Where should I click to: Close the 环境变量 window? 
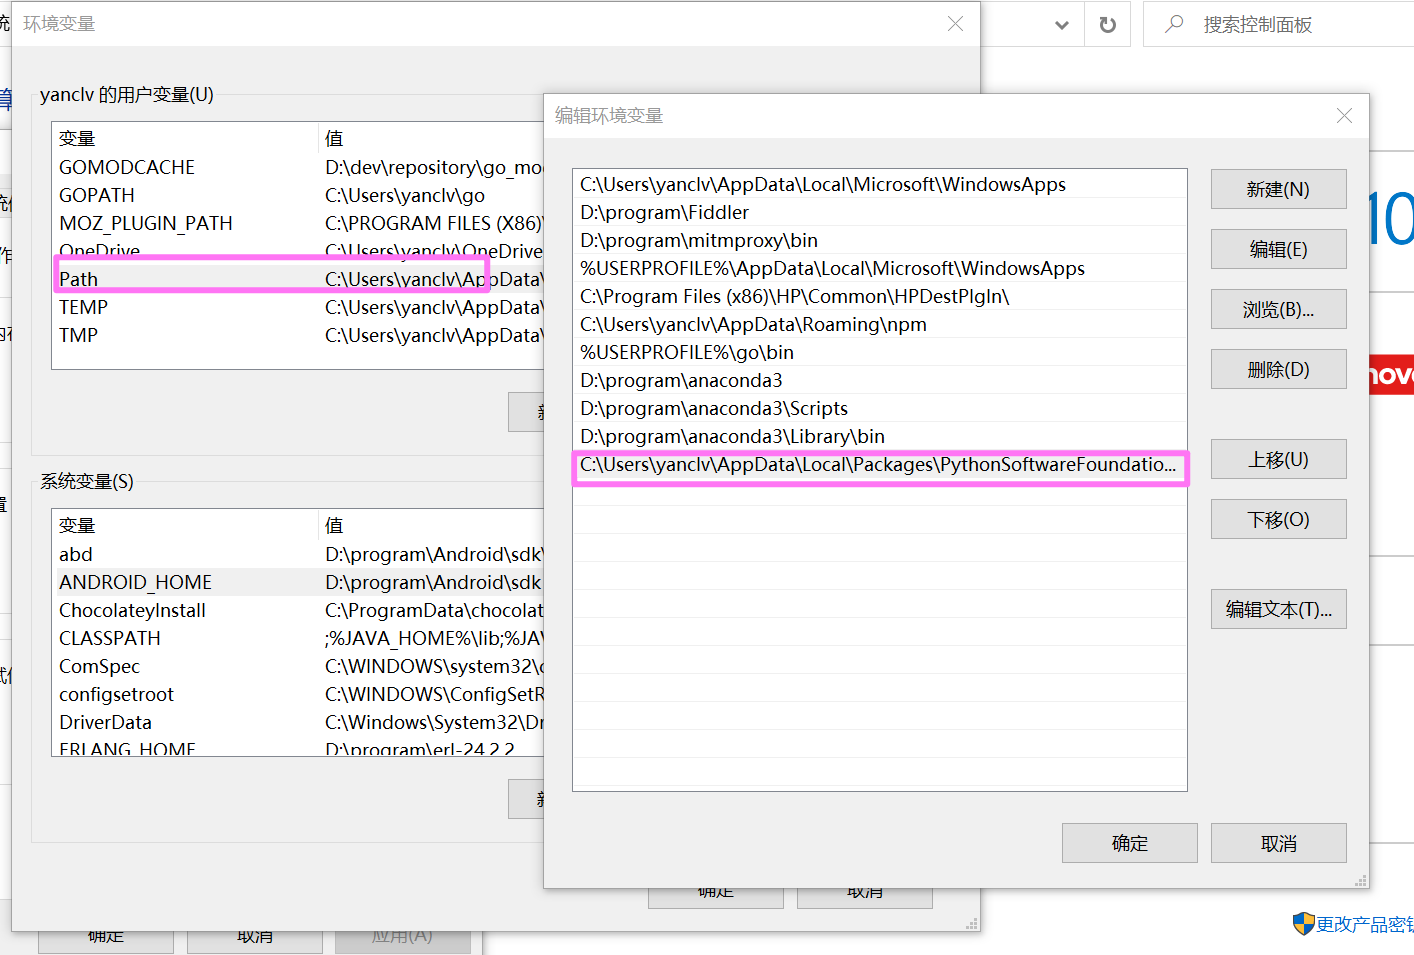click(x=955, y=24)
